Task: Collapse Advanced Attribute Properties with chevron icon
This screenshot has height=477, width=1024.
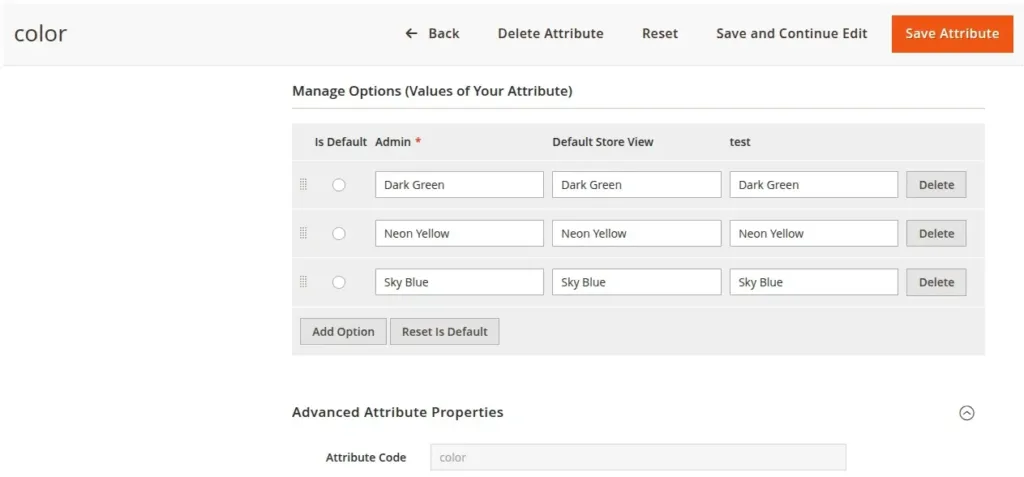Action: coord(967,413)
